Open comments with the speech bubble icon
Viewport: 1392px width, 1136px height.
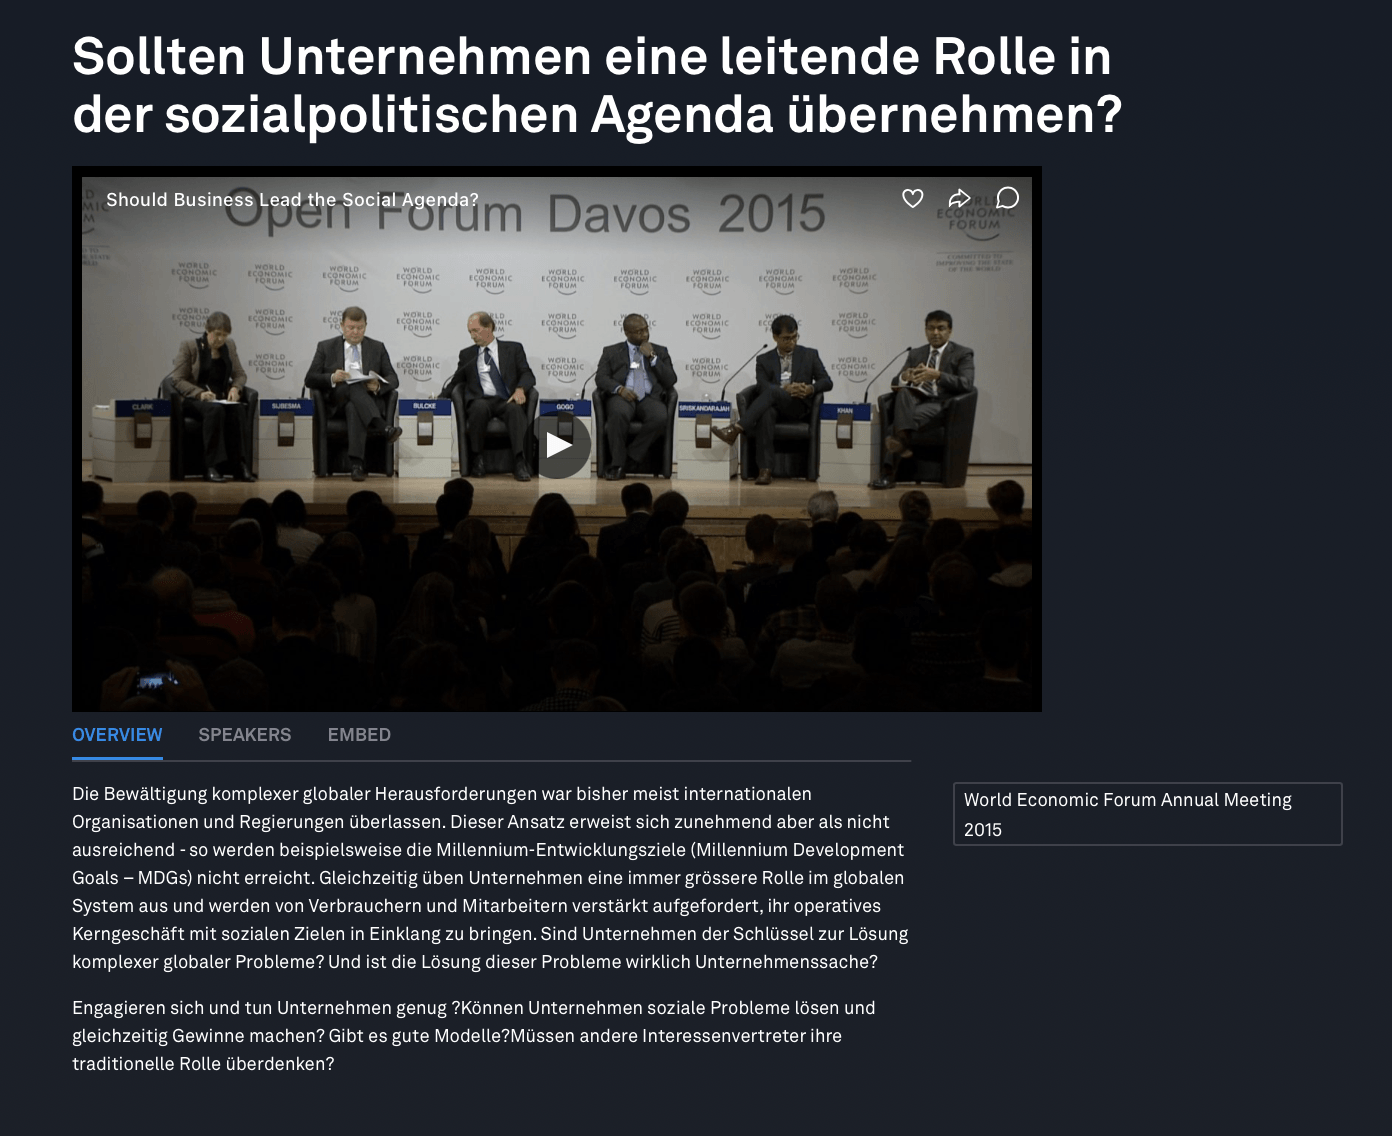[x=1007, y=198]
